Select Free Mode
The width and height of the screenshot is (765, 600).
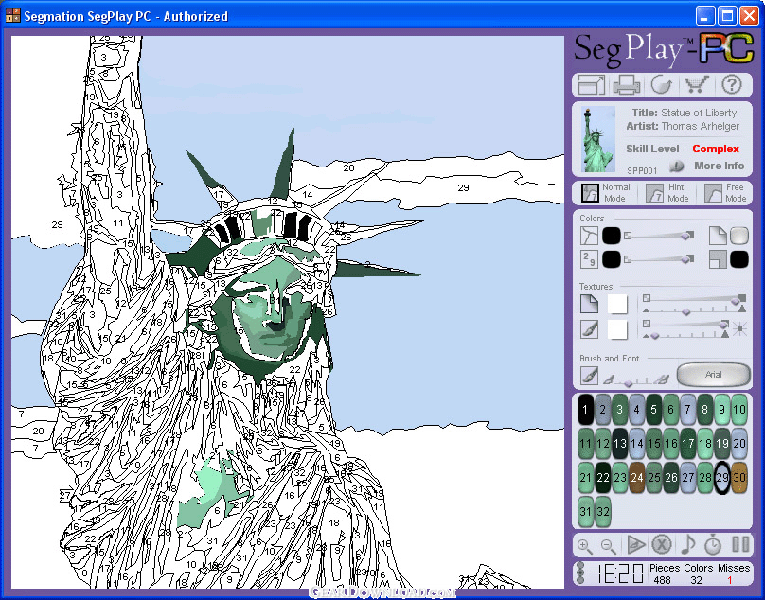(725, 193)
